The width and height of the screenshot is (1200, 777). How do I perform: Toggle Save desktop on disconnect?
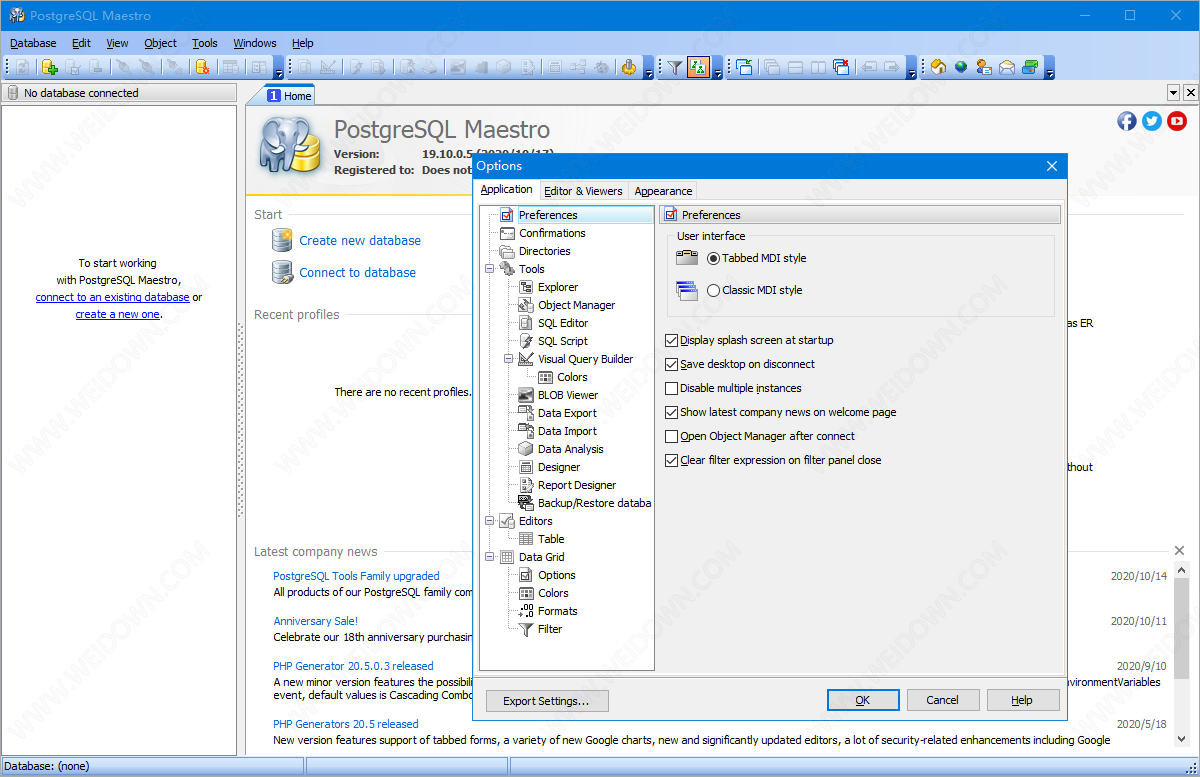point(671,364)
